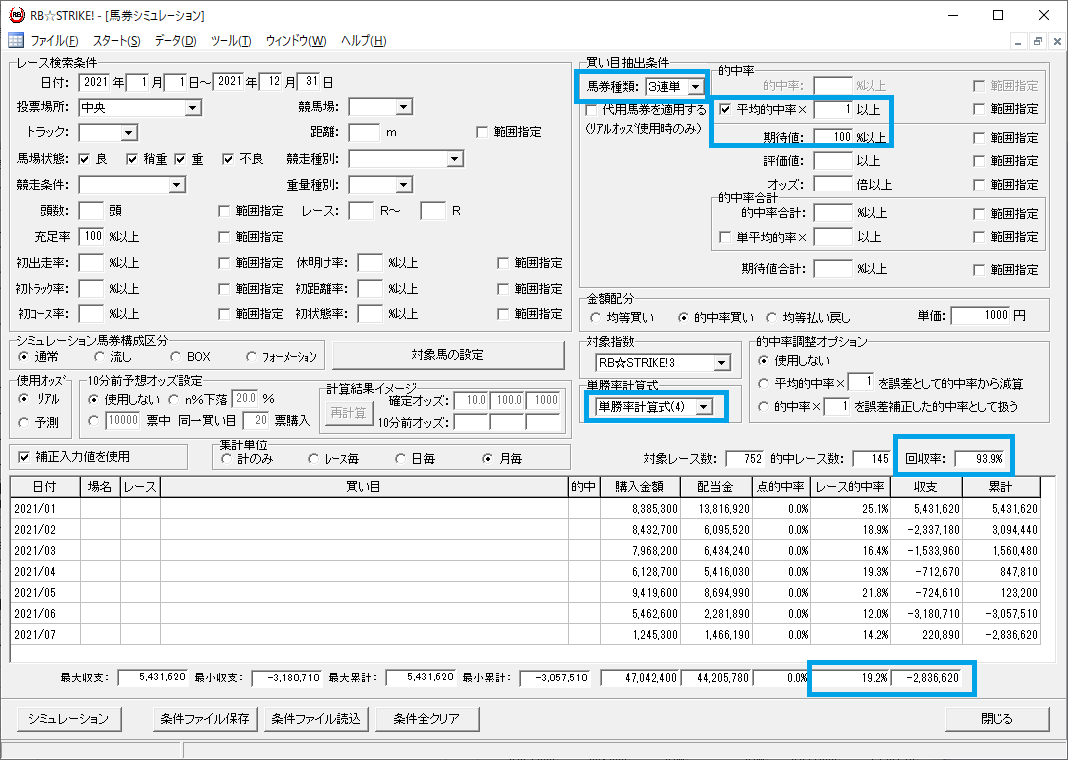The width and height of the screenshot is (1068, 760).
Task: Open the ヘルプ(H) menu
Action: click(363, 41)
